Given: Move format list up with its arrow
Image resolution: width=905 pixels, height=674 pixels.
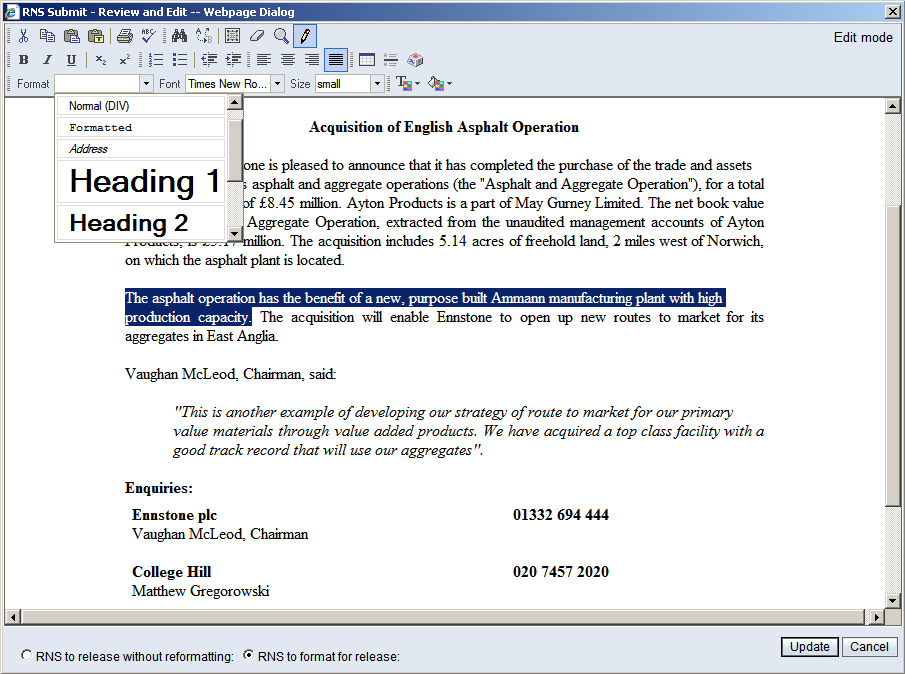Looking at the screenshot, I should pos(234,102).
